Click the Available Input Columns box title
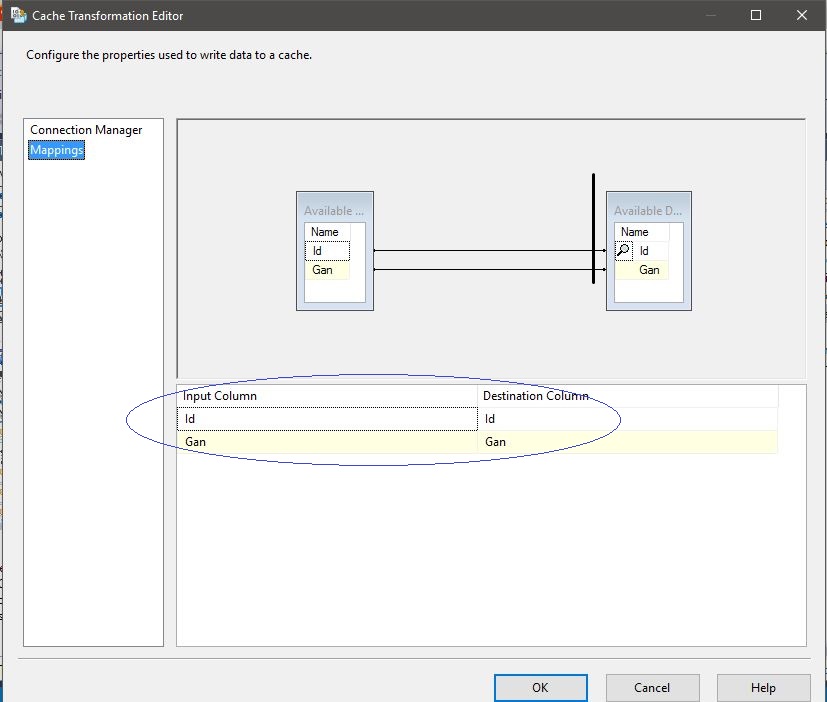 click(x=334, y=210)
